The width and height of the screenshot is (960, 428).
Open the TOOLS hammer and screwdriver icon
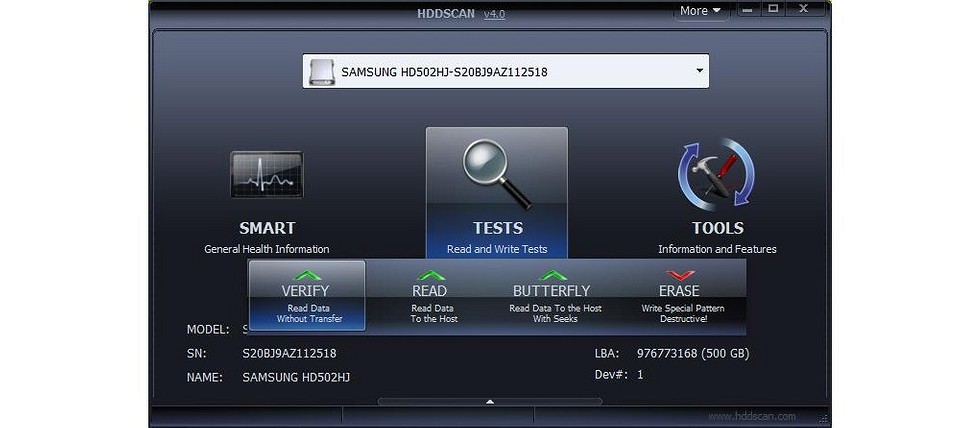point(716,174)
